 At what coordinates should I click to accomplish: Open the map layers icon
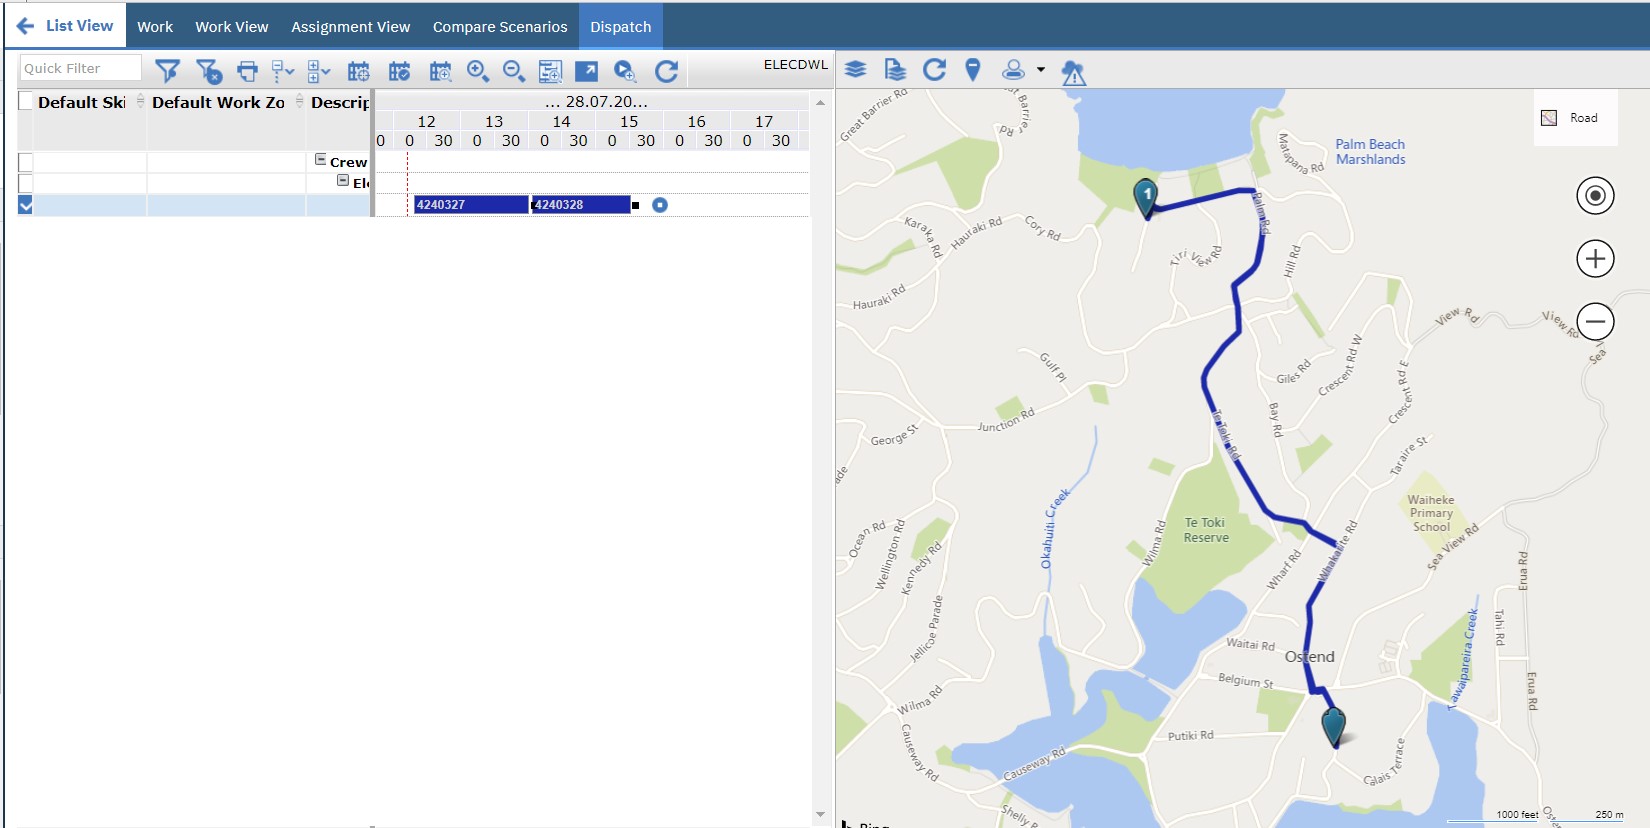tap(856, 70)
